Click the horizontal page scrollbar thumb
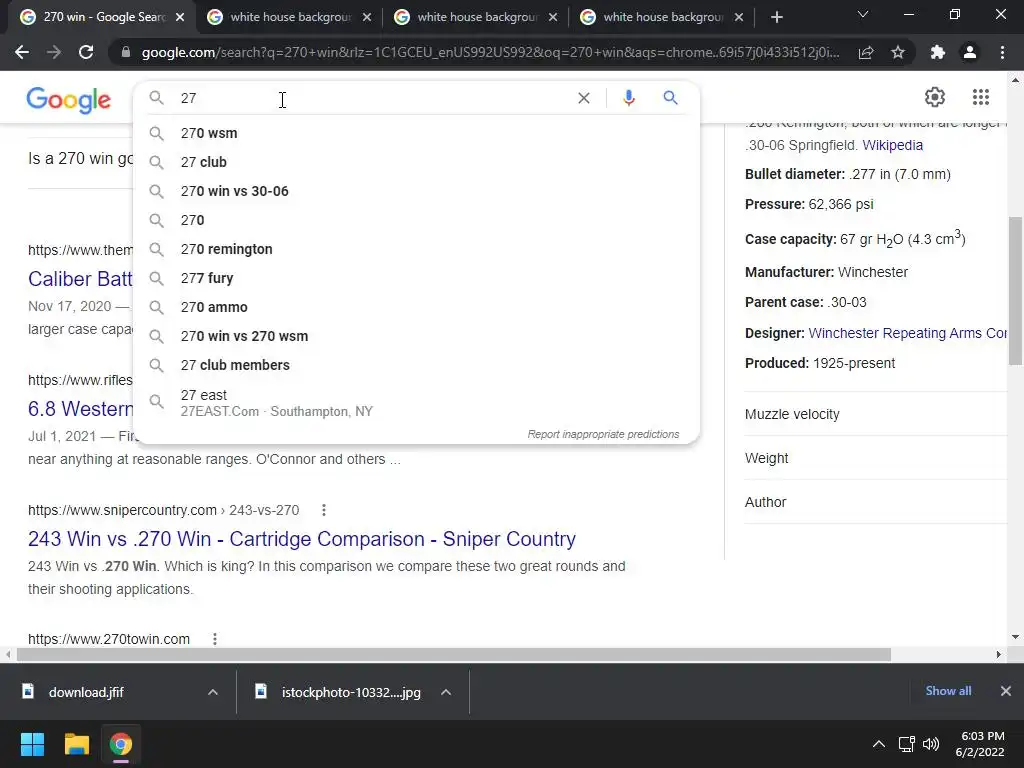The height and width of the screenshot is (768, 1024). tap(454, 654)
